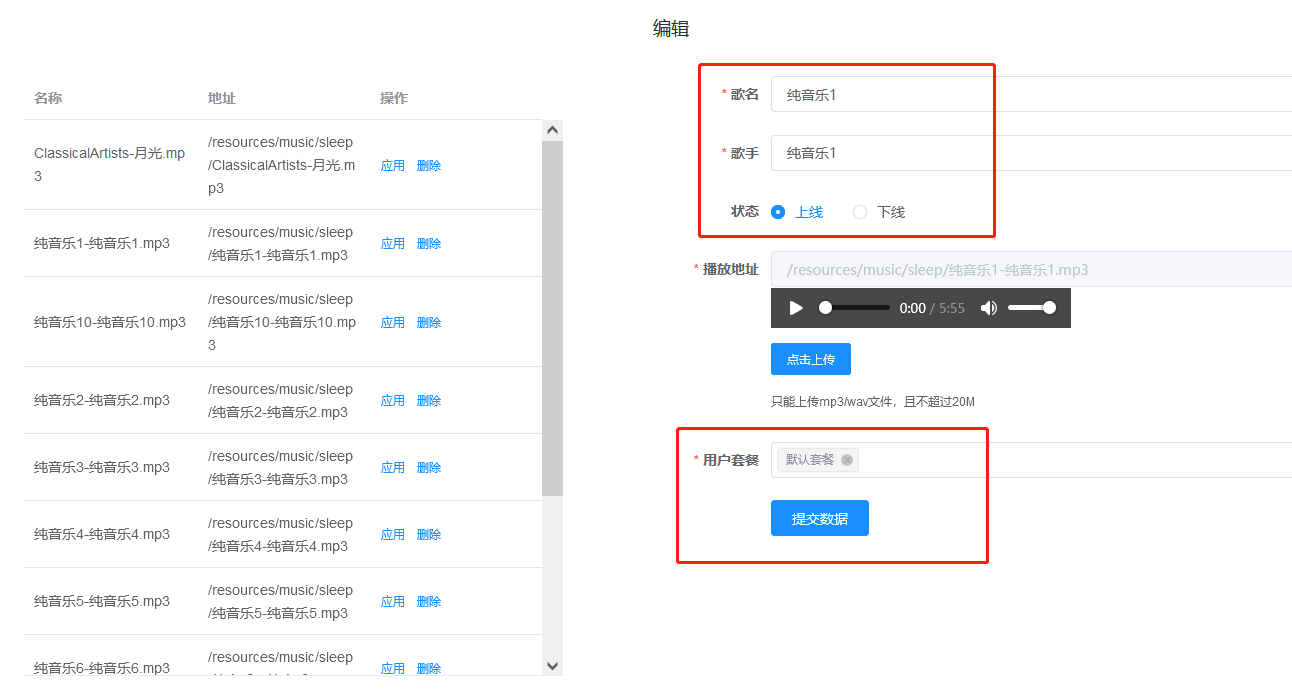Open the 用户套餐 selection dropdown
Screen dimensions: 1292x696
[1070, 460]
